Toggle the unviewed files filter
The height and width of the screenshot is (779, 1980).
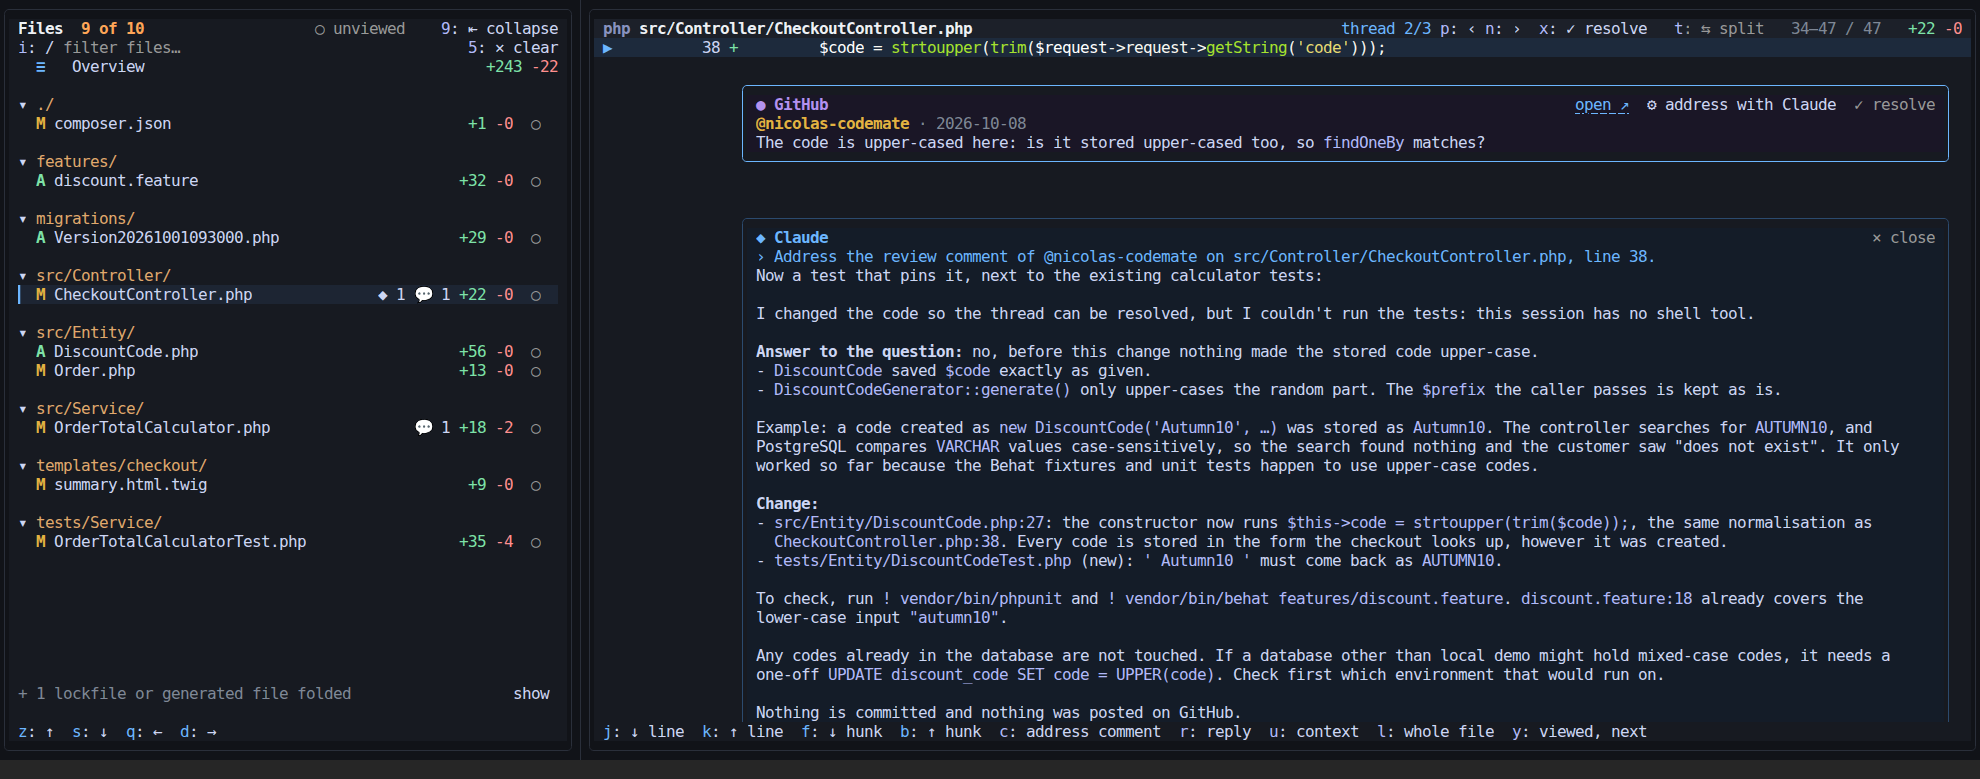[x=360, y=29]
